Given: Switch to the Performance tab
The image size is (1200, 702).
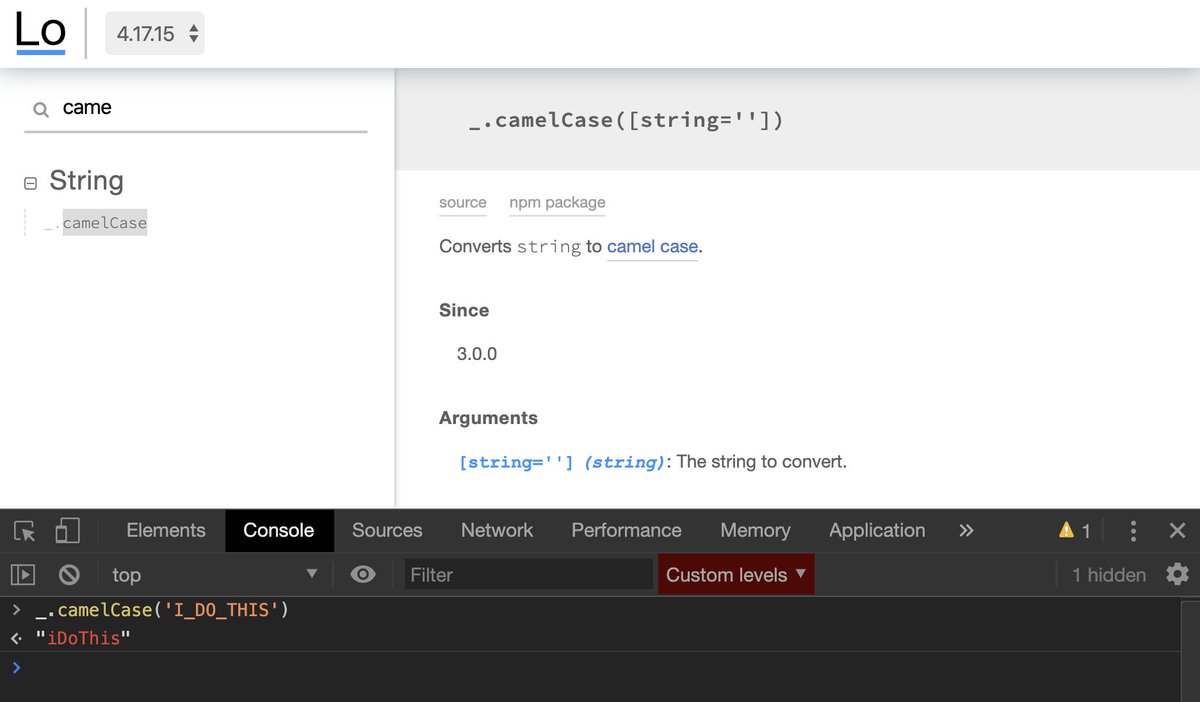Looking at the screenshot, I should tap(626, 531).
